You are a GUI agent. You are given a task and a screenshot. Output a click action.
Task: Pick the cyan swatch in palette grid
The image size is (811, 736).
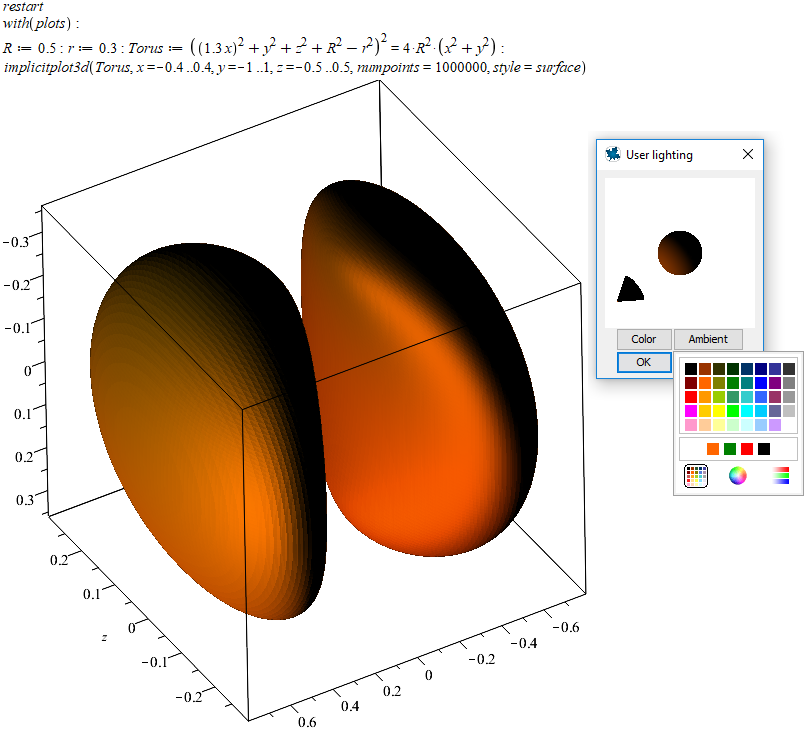click(747, 411)
